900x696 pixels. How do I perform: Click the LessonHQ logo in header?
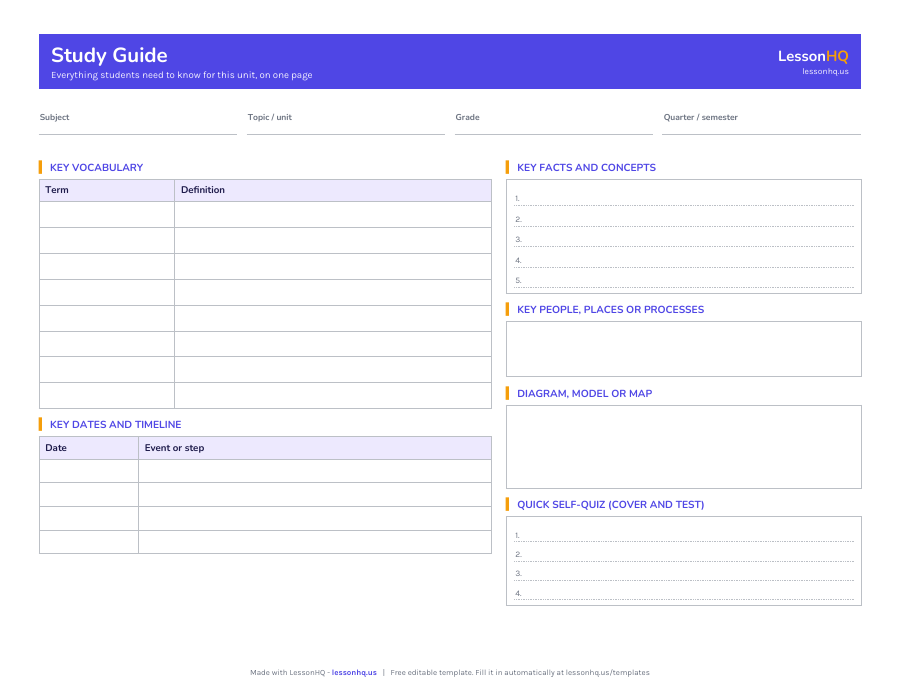813,56
